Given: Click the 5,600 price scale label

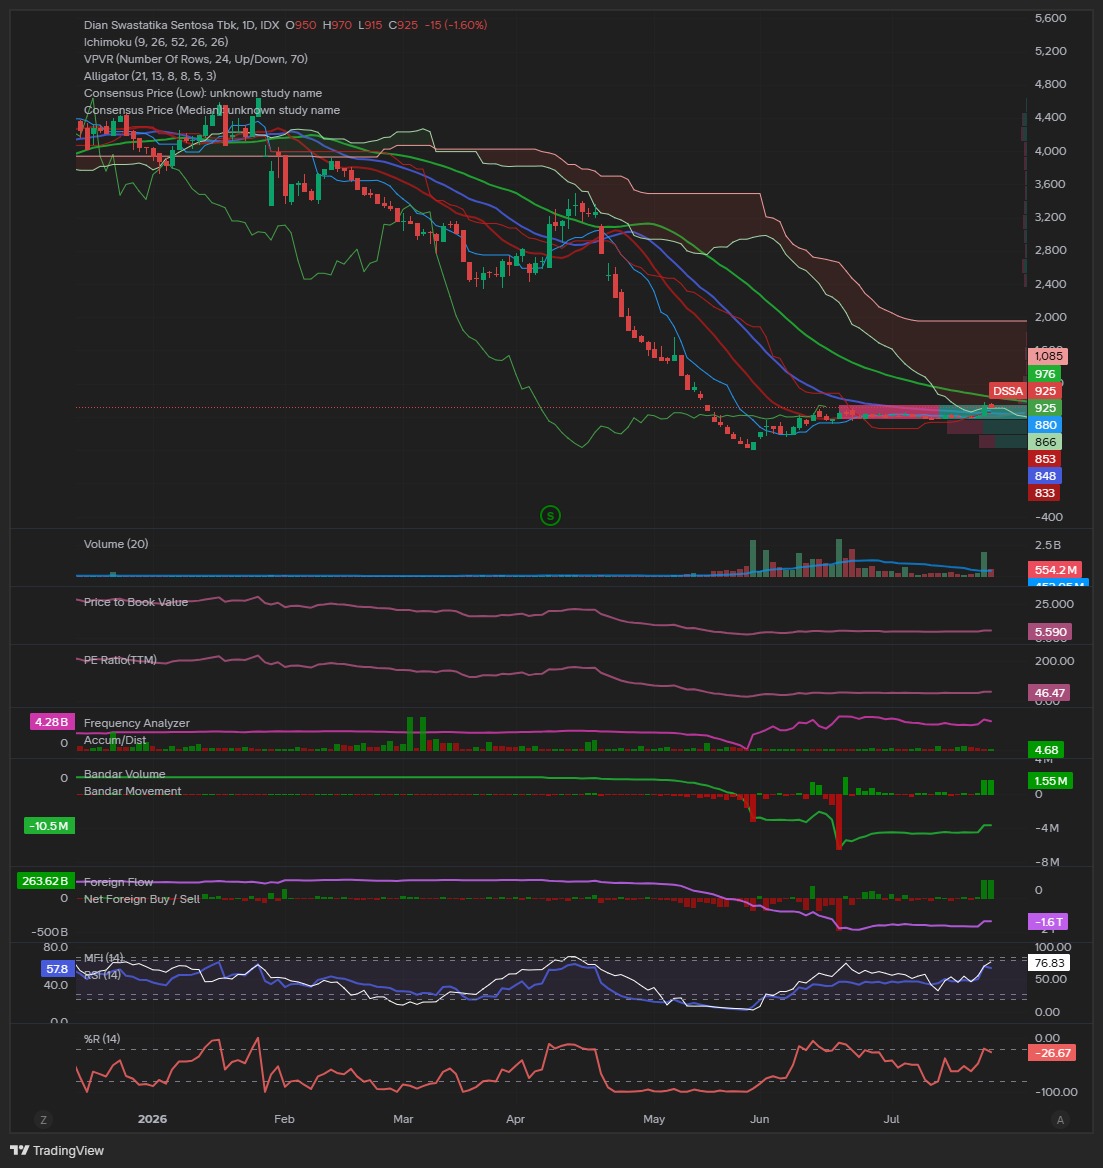Looking at the screenshot, I should coord(1050,18).
